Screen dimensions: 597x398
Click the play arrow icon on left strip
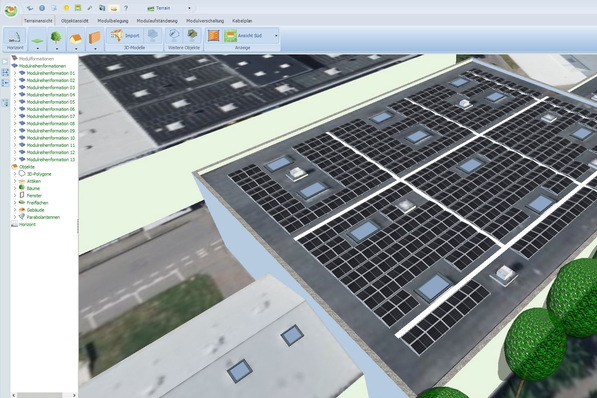coord(5,62)
